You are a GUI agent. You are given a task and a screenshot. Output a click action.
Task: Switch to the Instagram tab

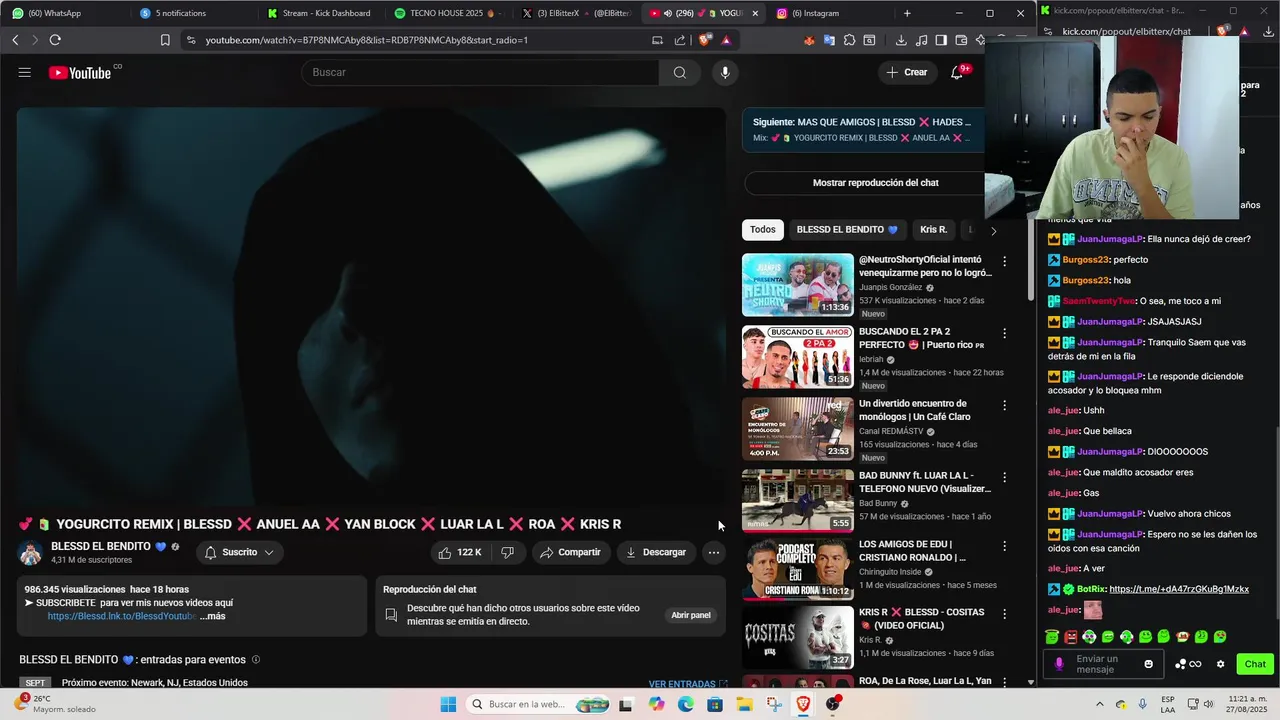click(x=830, y=13)
